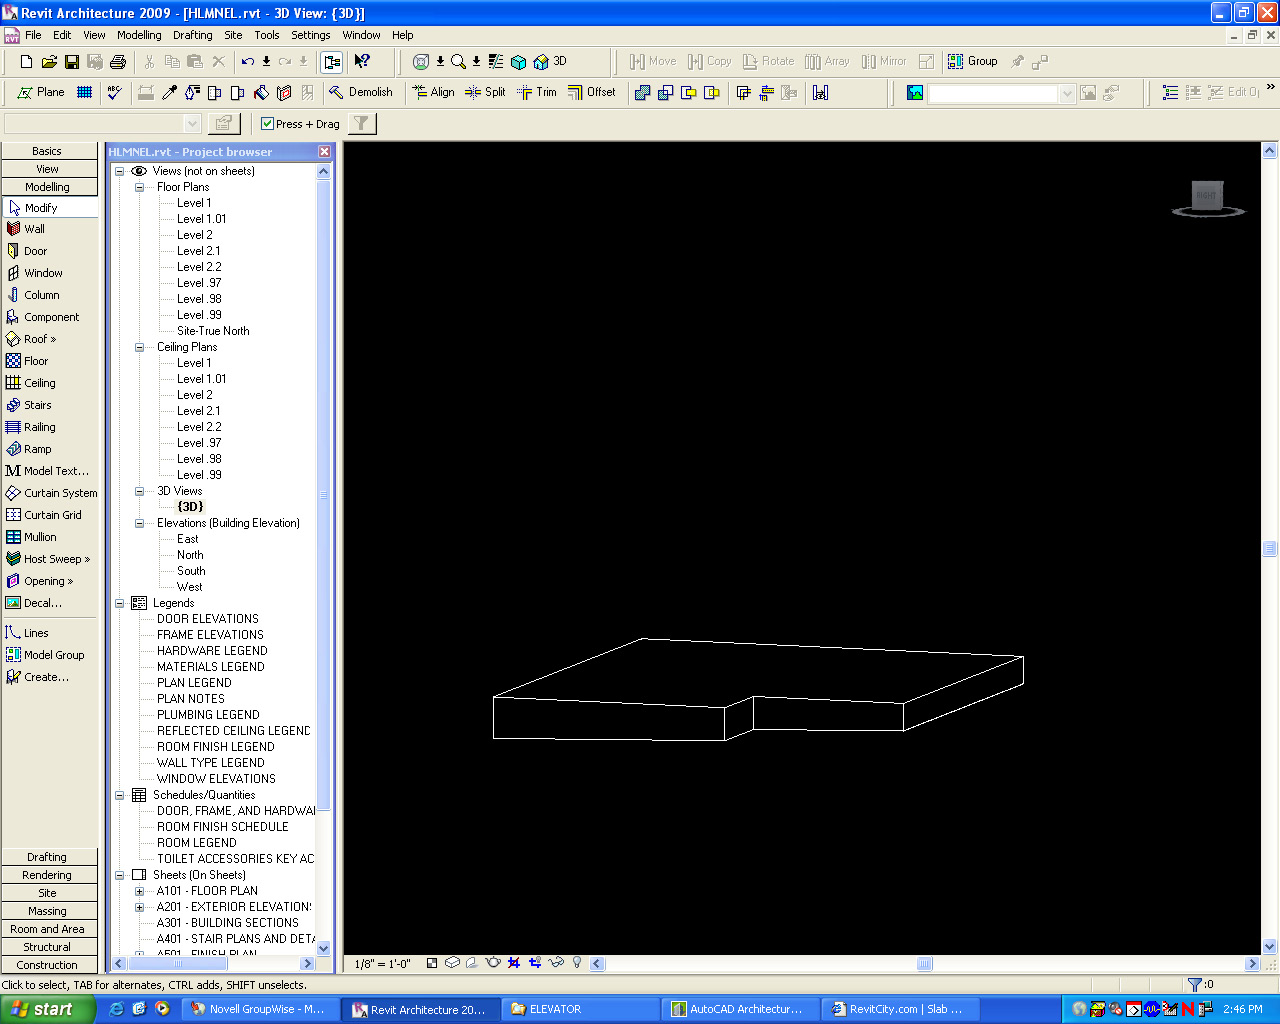Click the 1/8" = 1'-0" view scale
Screen dimensions: 1280x1024
pyautogui.click(x=383, y=964)
